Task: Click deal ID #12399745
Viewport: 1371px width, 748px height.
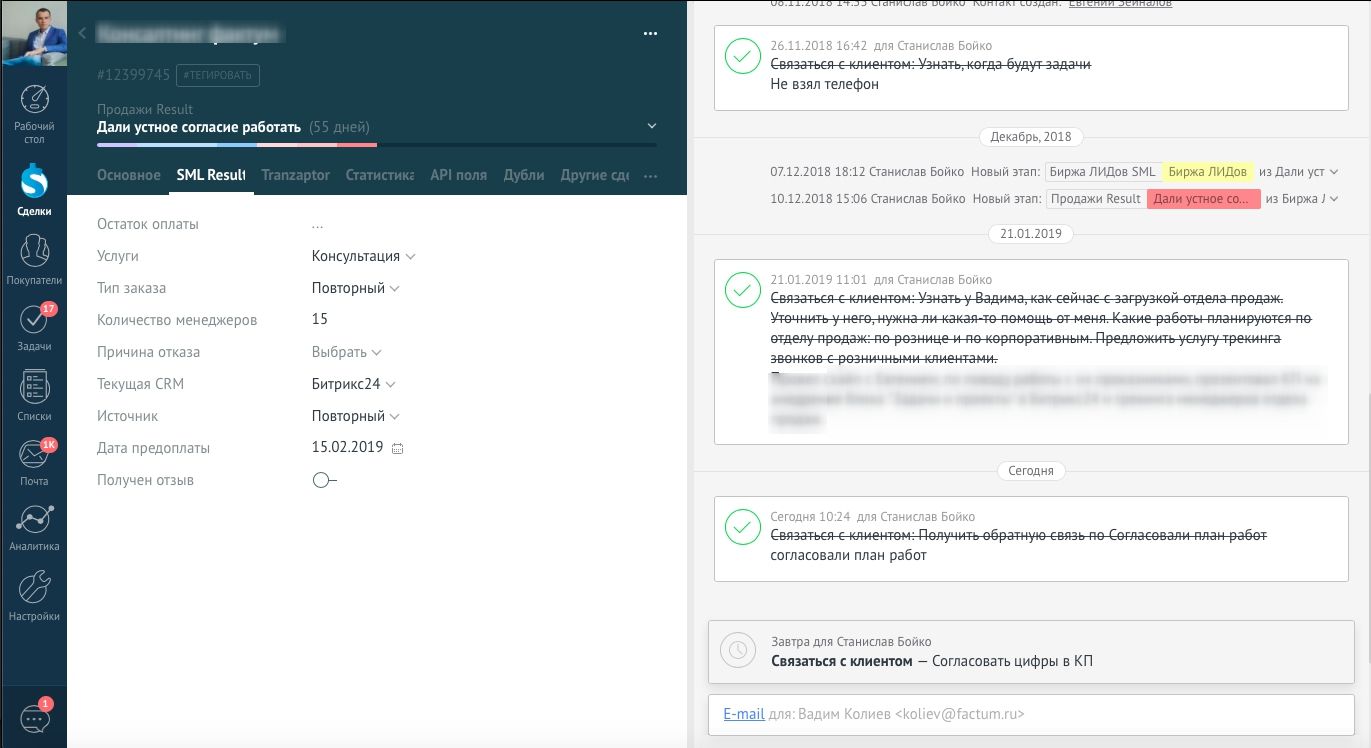Action: pos(134,75)
